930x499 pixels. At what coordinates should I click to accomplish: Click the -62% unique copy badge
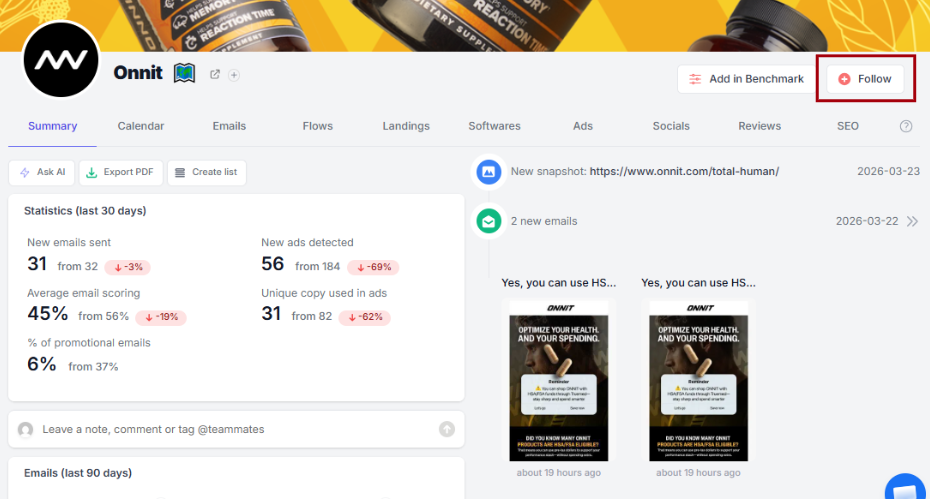[x=364, y=317]
